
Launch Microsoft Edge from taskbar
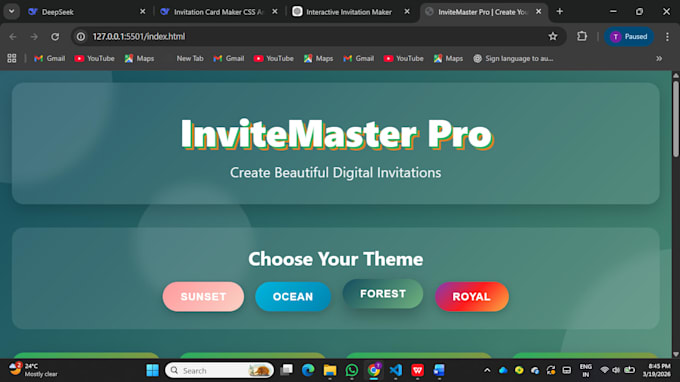tap(308, 370)
